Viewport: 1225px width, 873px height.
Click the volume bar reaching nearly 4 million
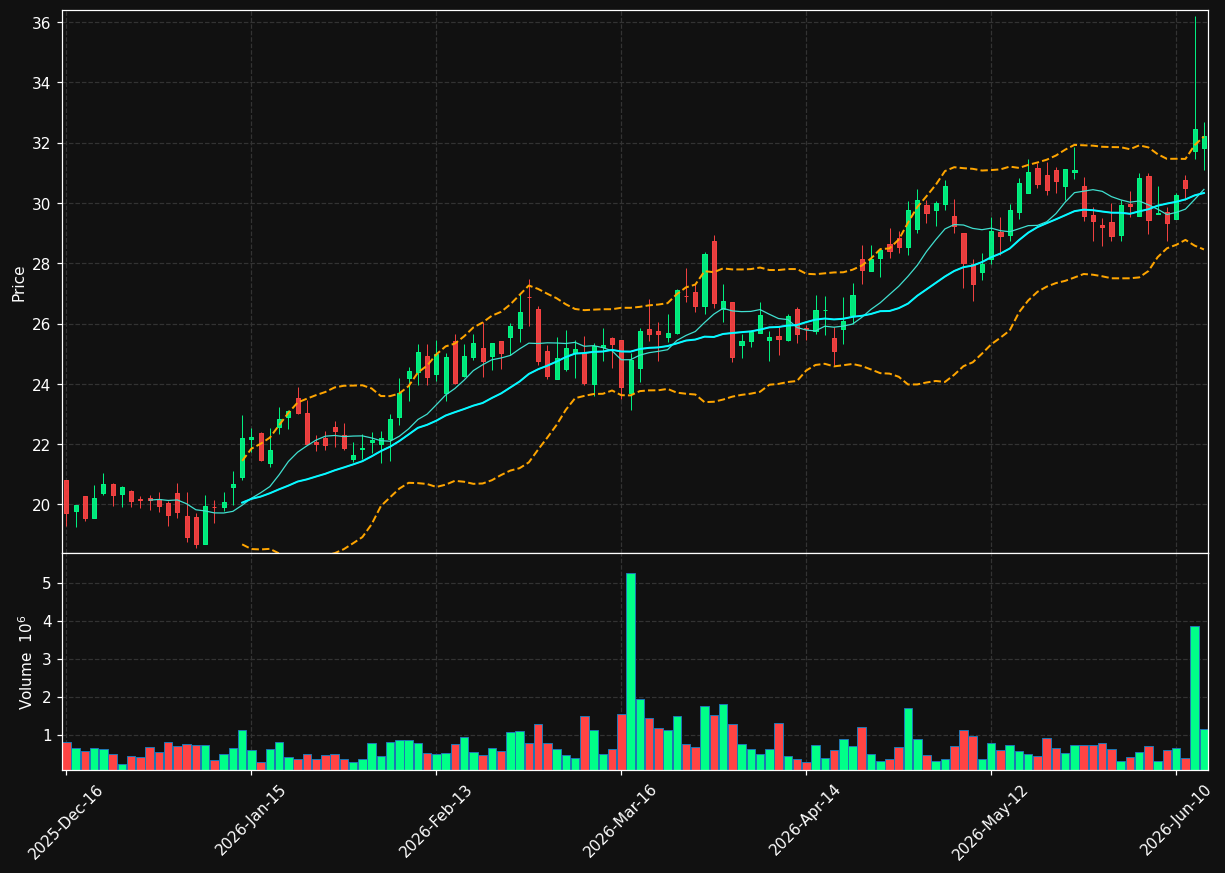point(1195,698)
